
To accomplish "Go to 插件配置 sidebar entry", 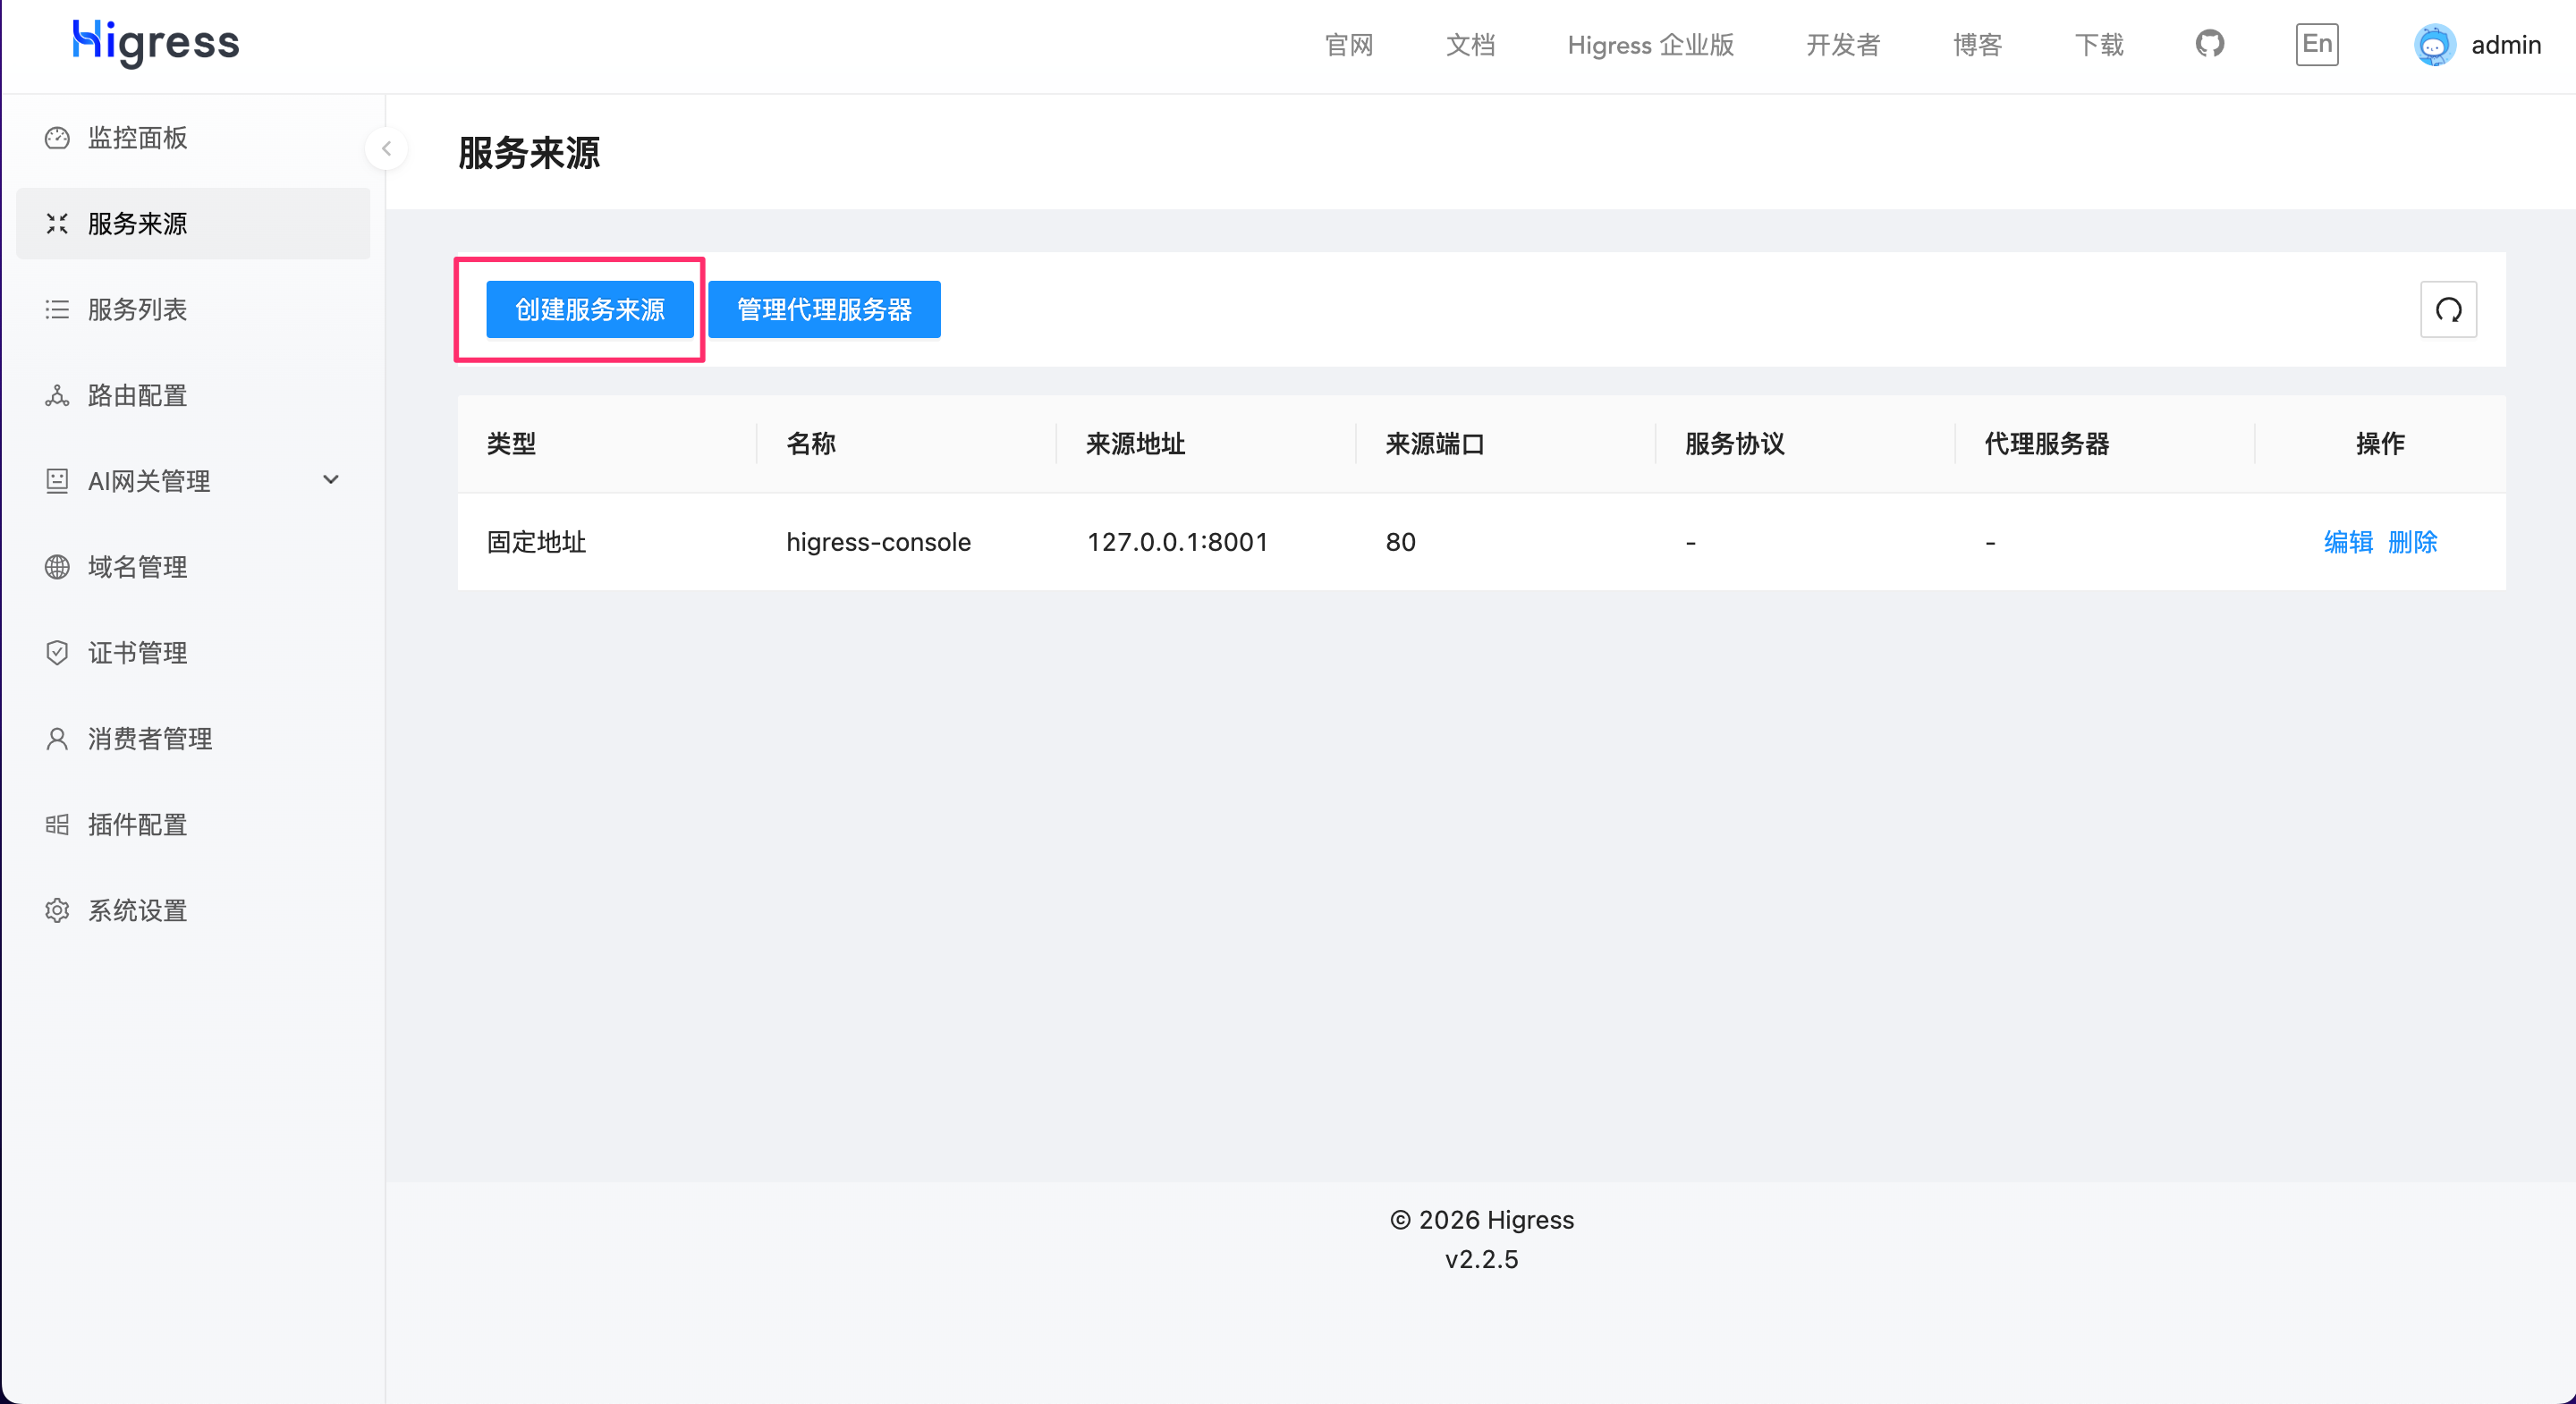I will 193,825.
